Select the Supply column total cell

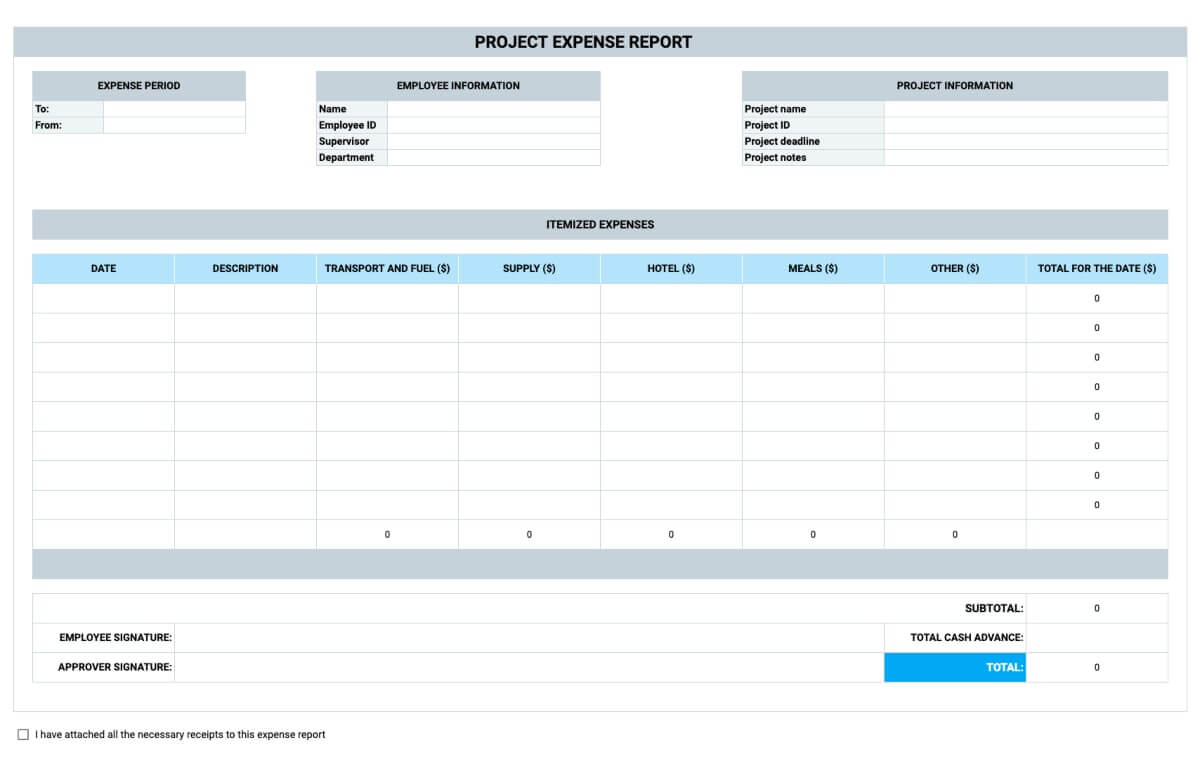[530, 535]
